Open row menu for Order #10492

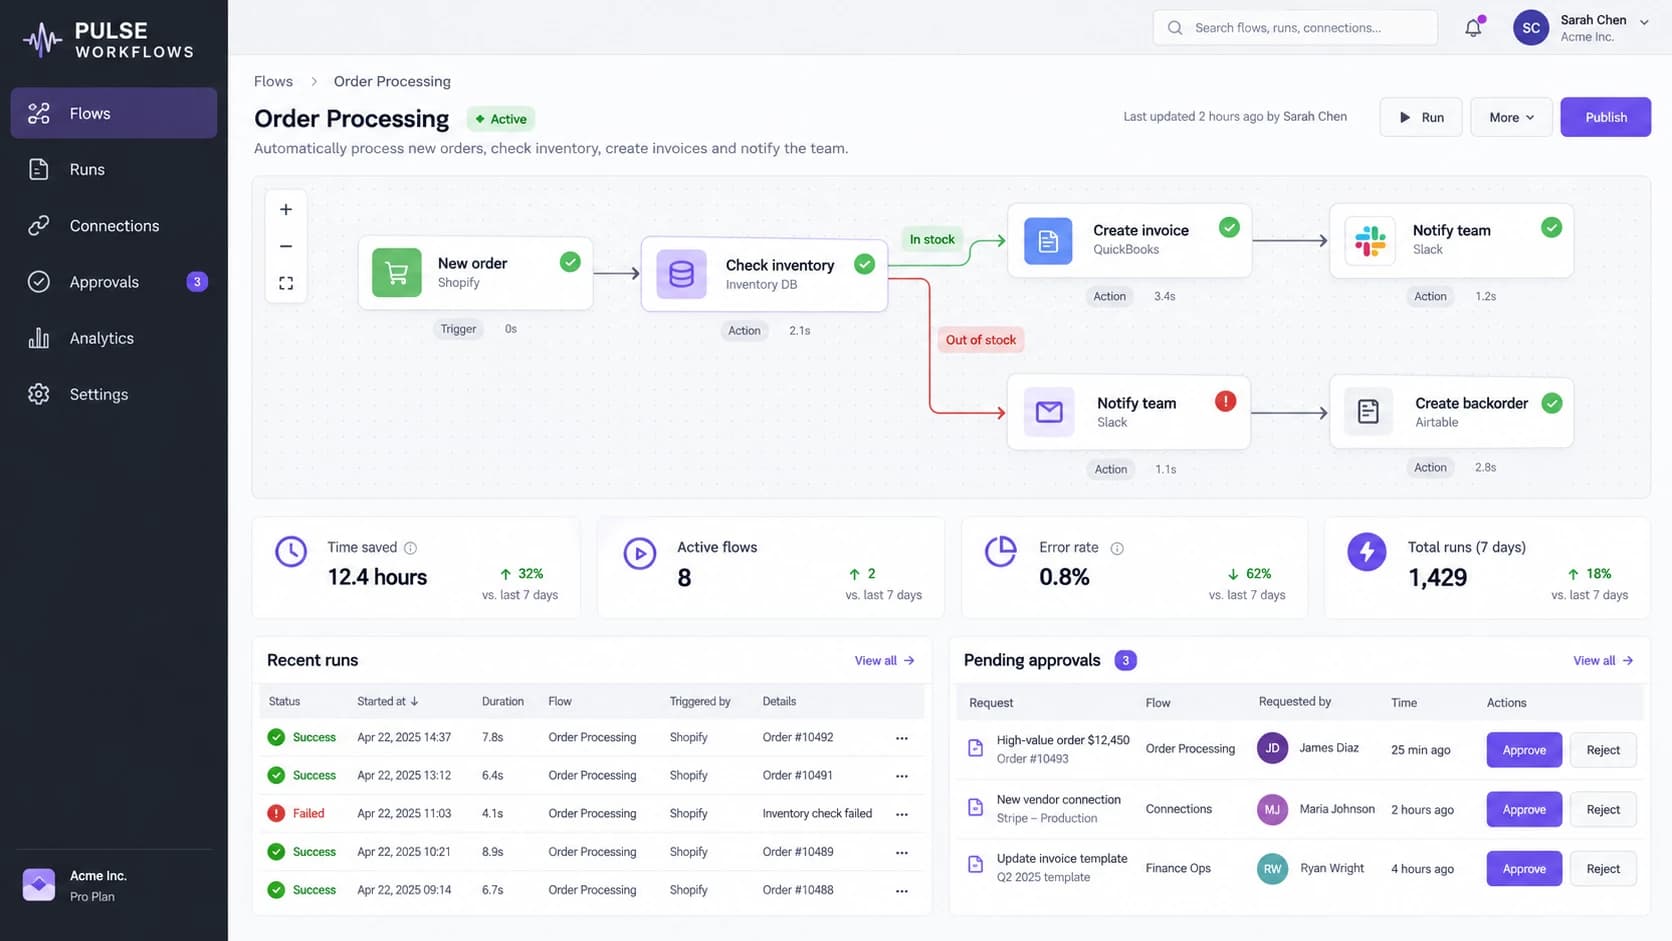point(902,738)
